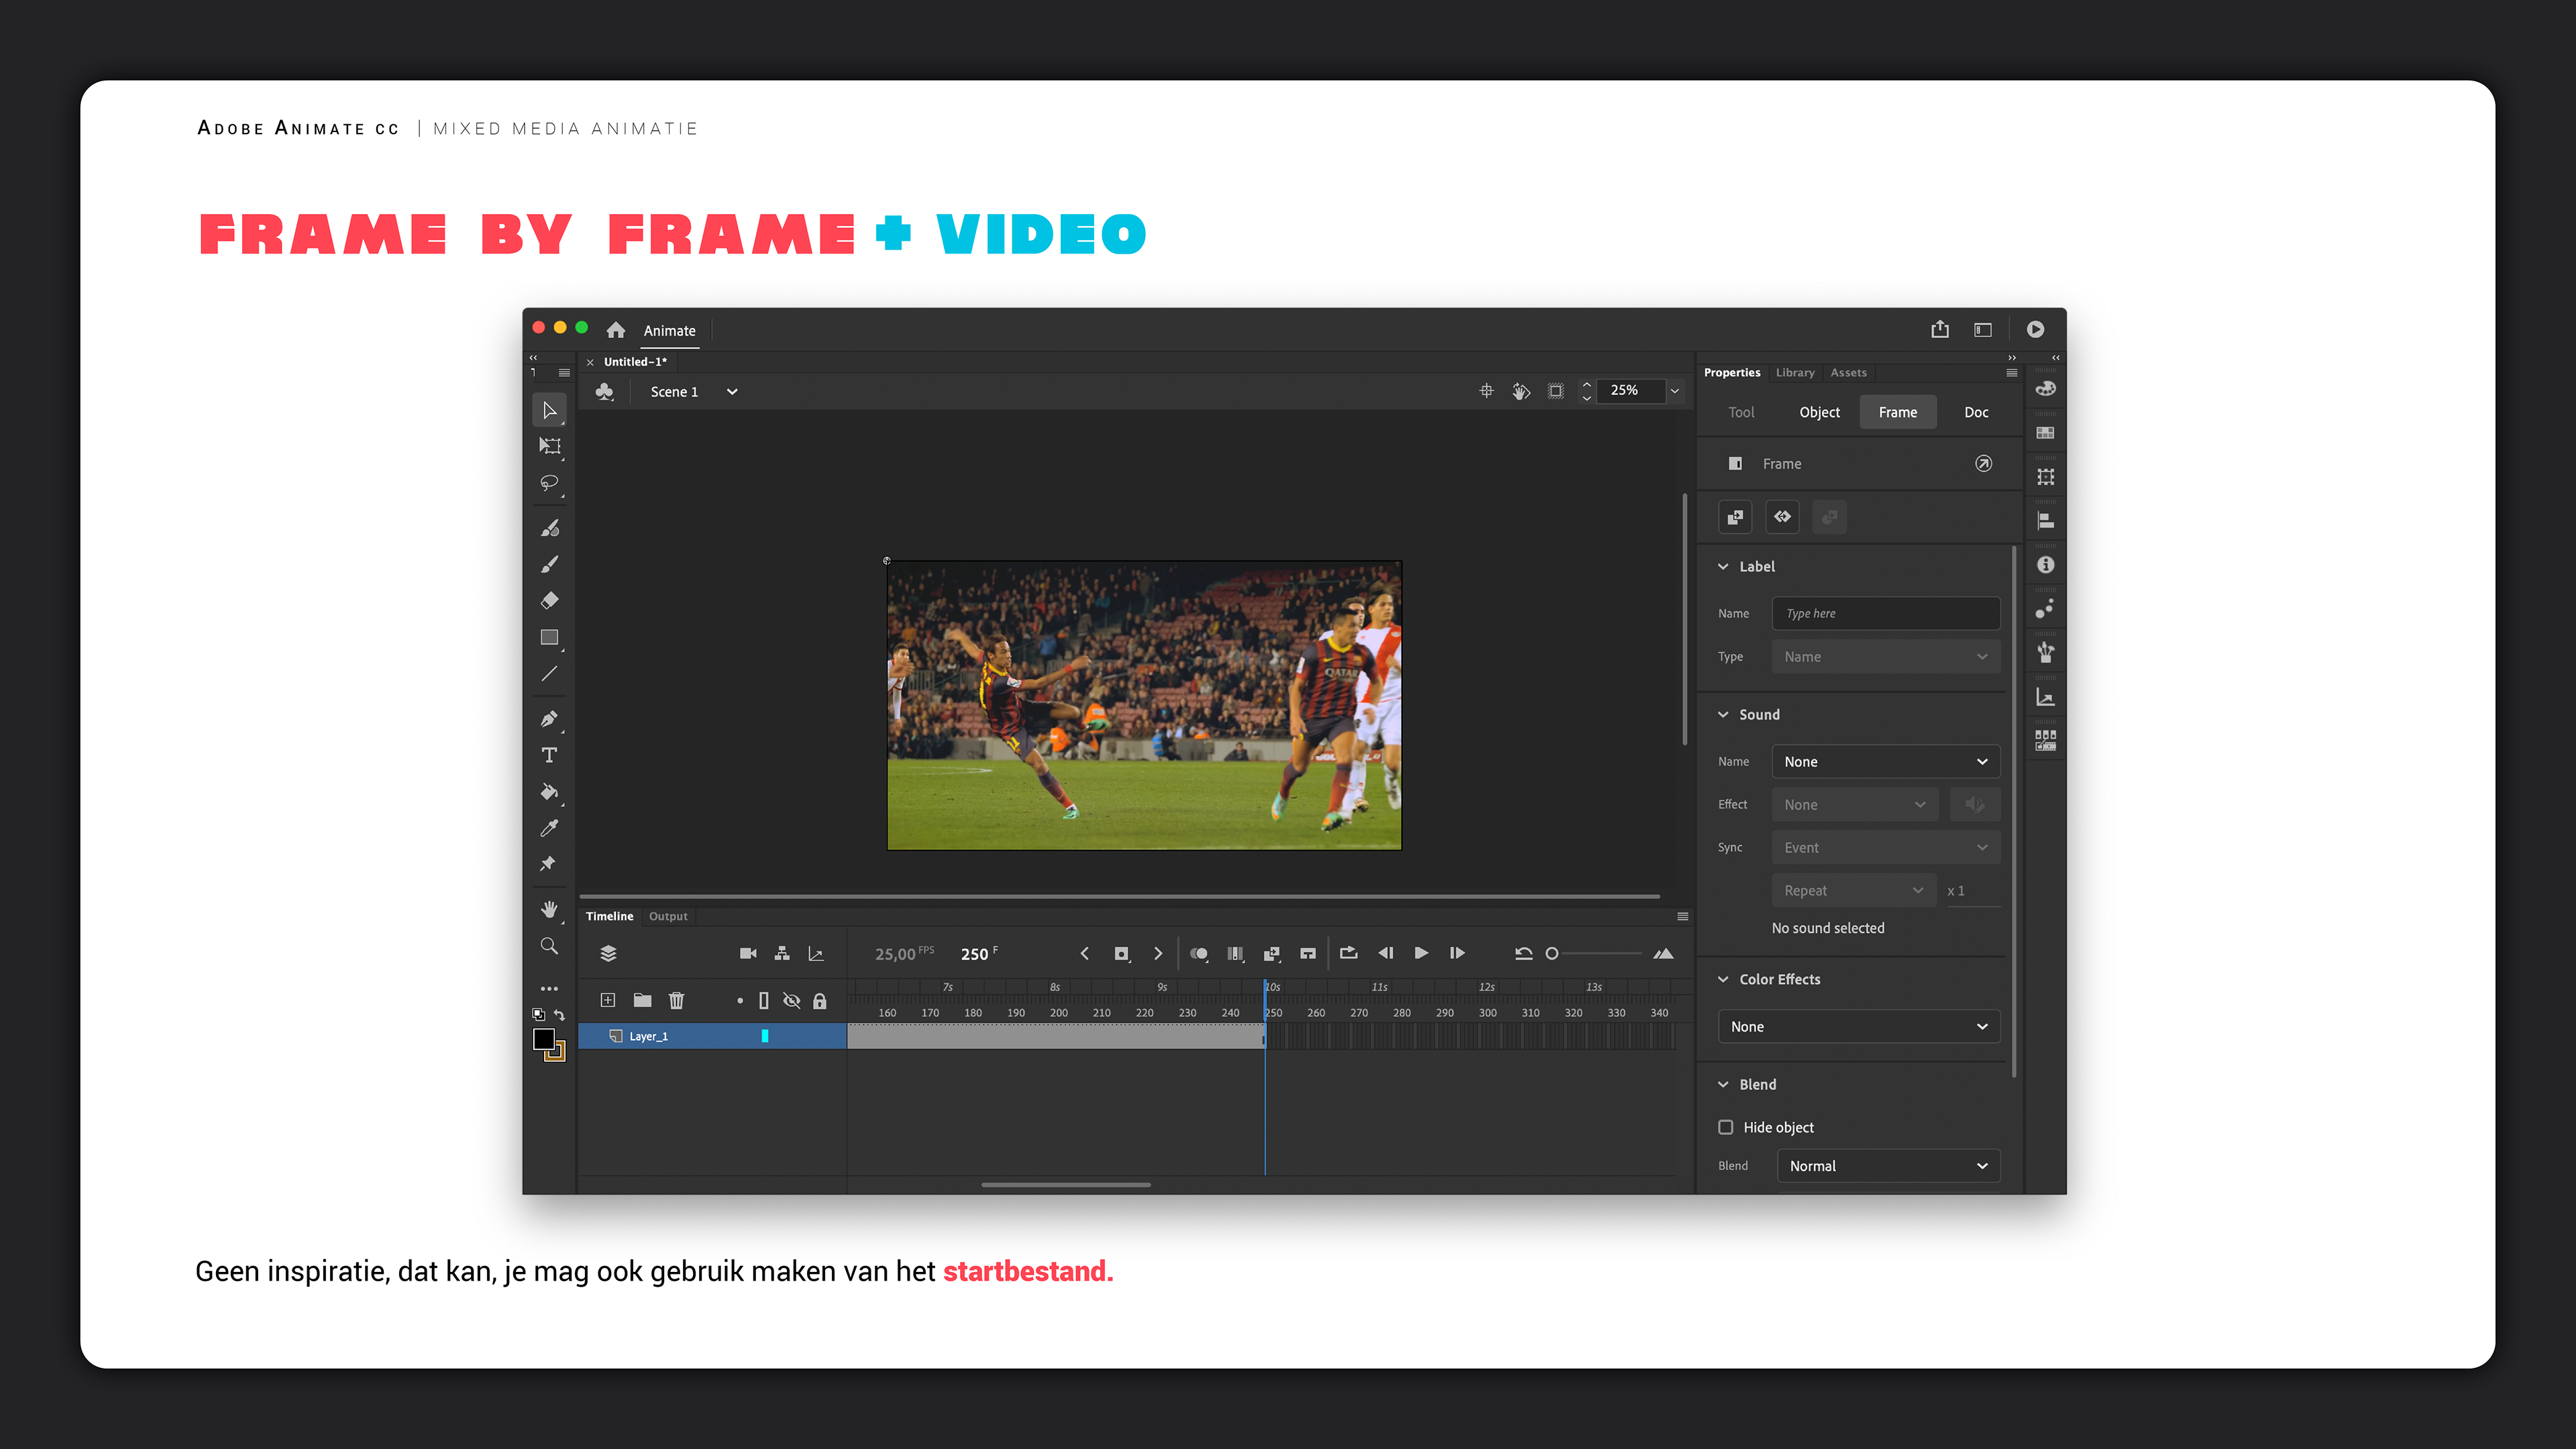Toggle layer visibility eye icon
Screen dimensions: 2576x1449
[791, 1000]
